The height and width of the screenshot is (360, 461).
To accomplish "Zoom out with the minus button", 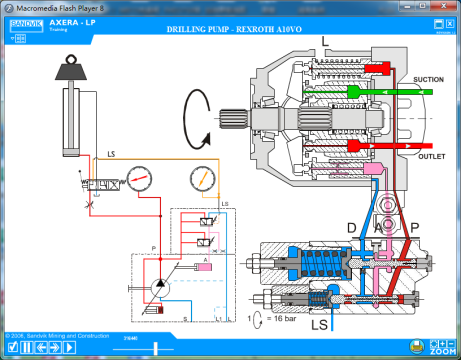I will (x=451, y=344).
